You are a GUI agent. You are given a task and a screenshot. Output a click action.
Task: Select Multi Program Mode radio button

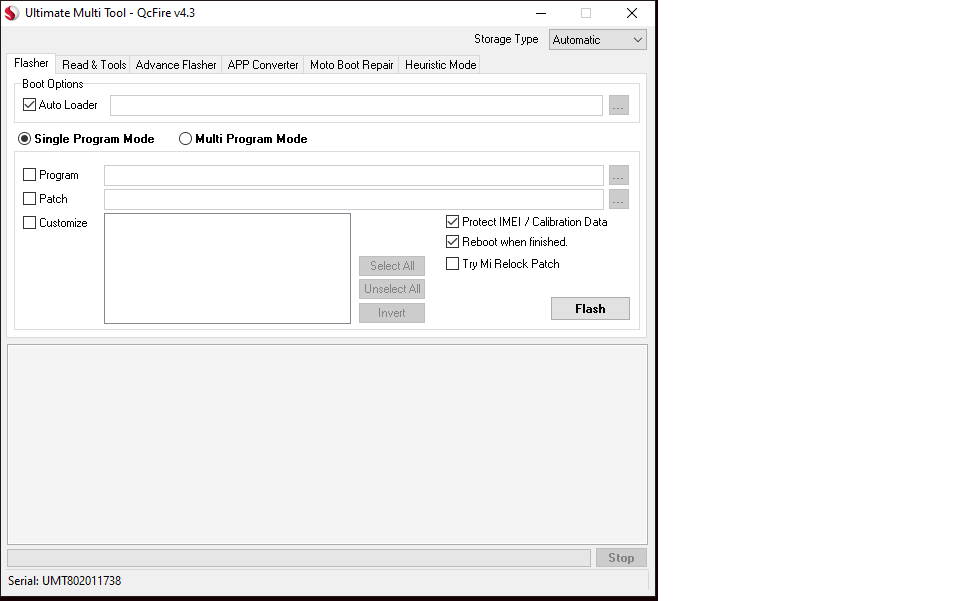pos(185,139)
